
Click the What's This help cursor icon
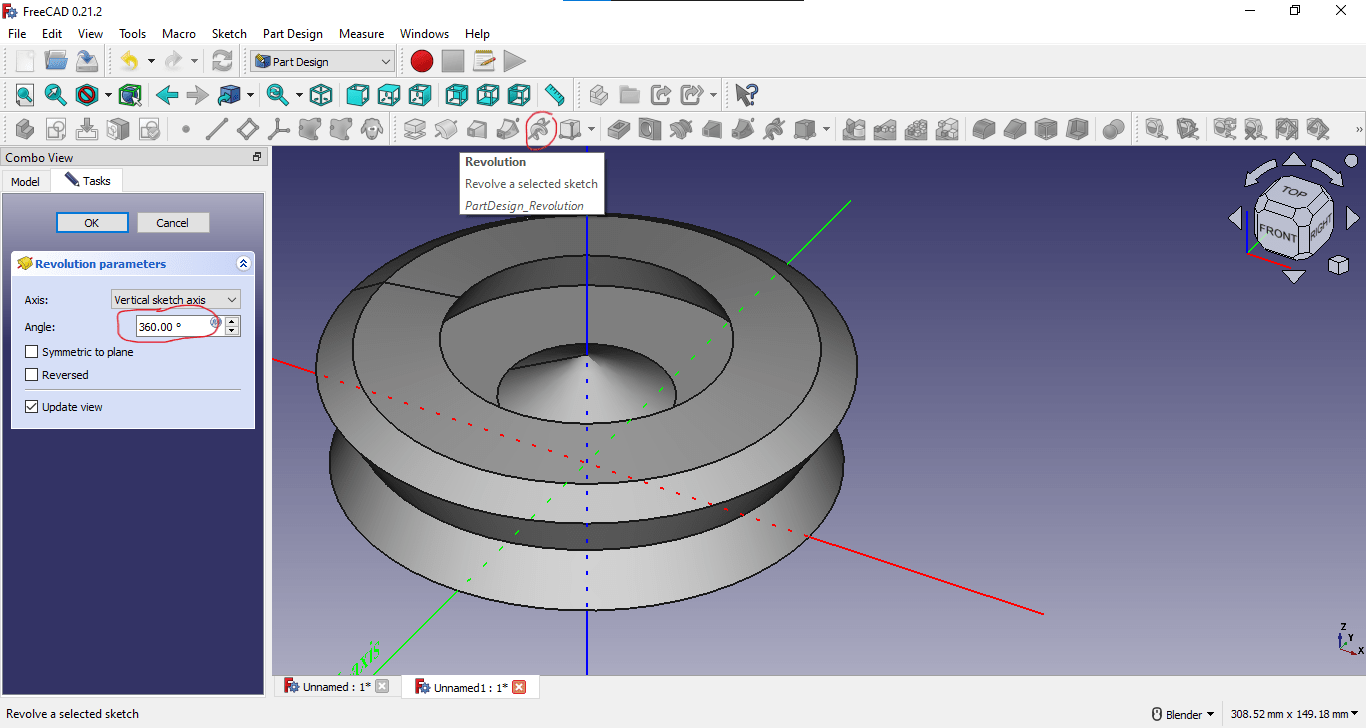point(746,95)
